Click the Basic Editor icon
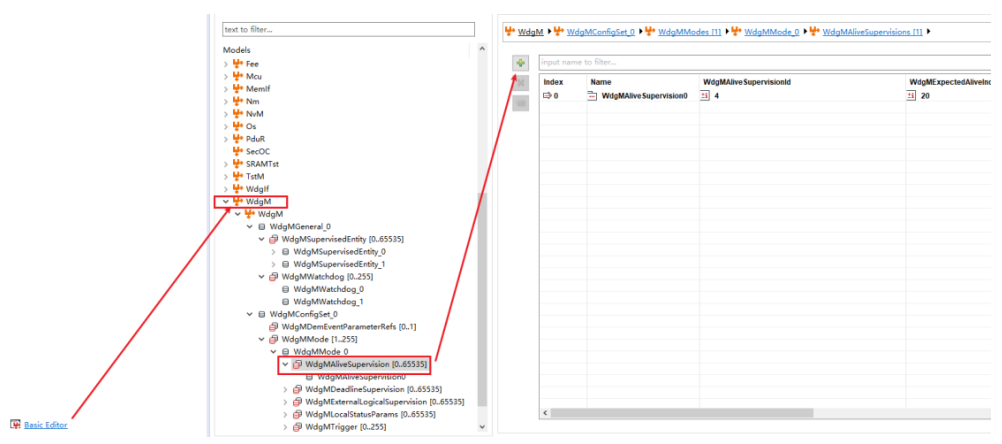The height and width of the screenshot is (444, 1002). (14, 425)
